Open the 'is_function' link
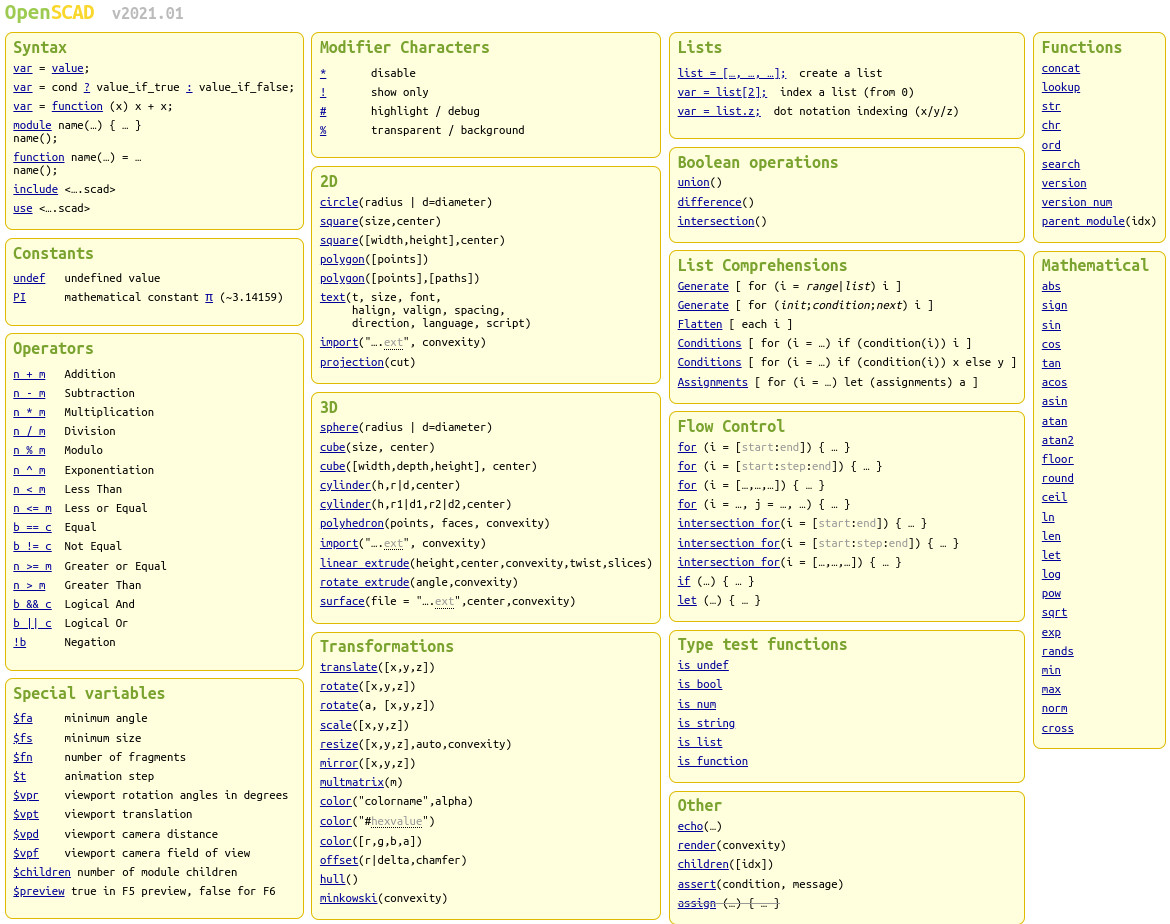 [x=712, y=762]
